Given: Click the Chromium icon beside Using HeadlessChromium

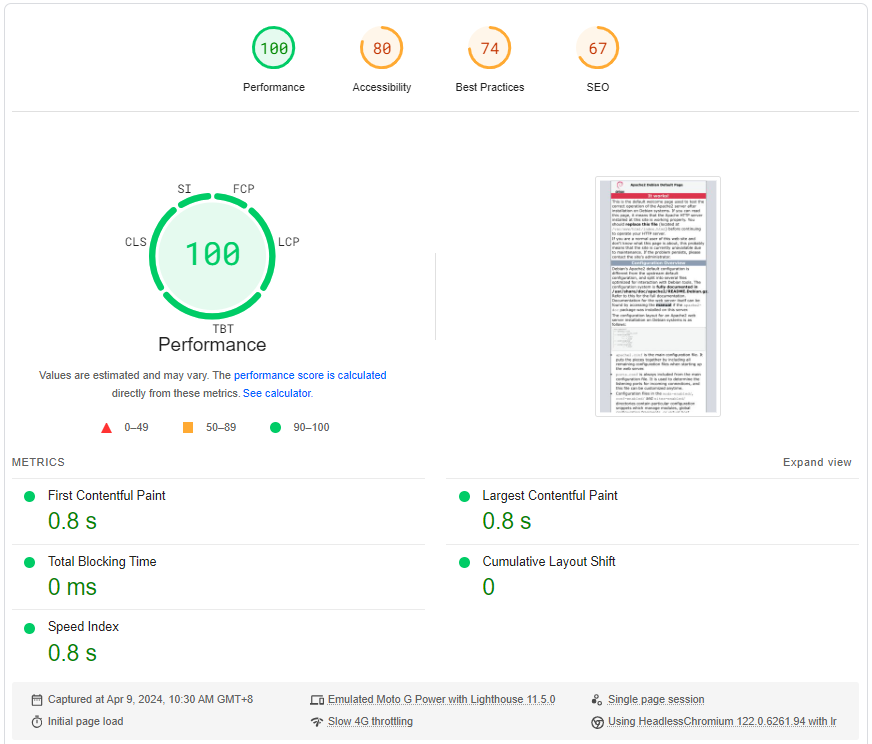Looking at the screenshot, I should click(x=597, y=722).
